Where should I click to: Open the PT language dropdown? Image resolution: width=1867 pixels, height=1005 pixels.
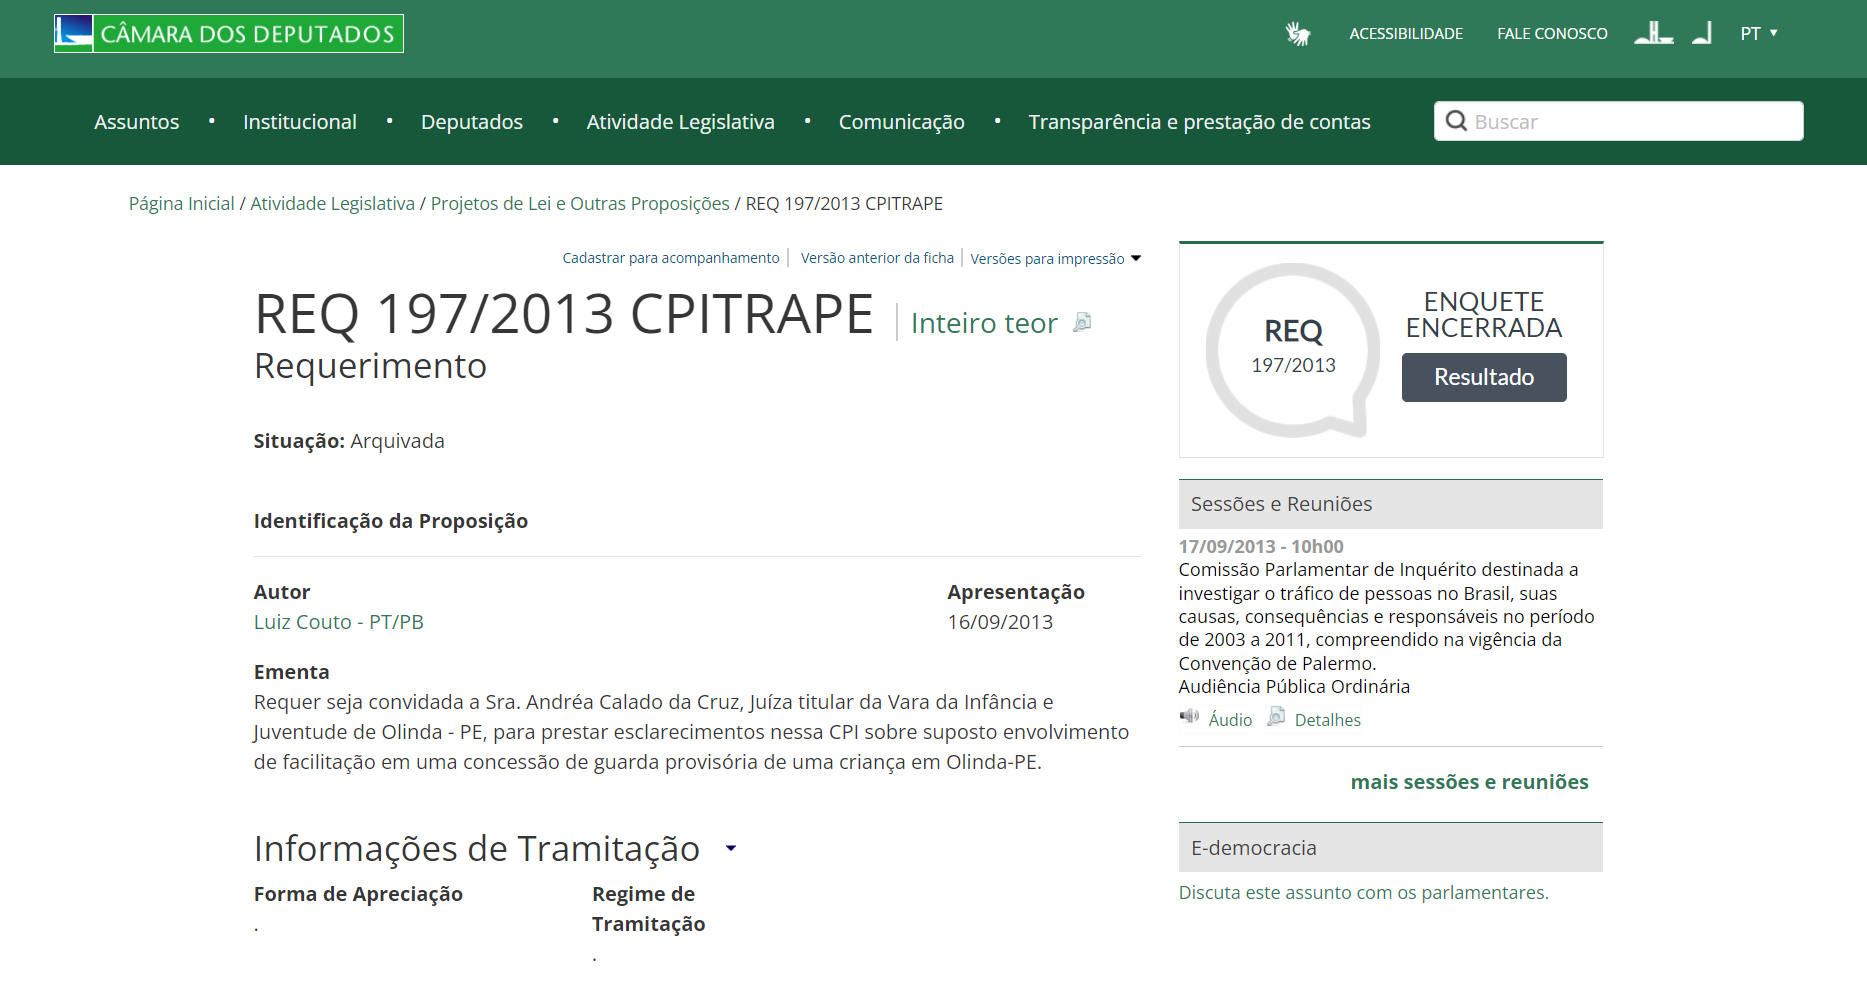1758,33
